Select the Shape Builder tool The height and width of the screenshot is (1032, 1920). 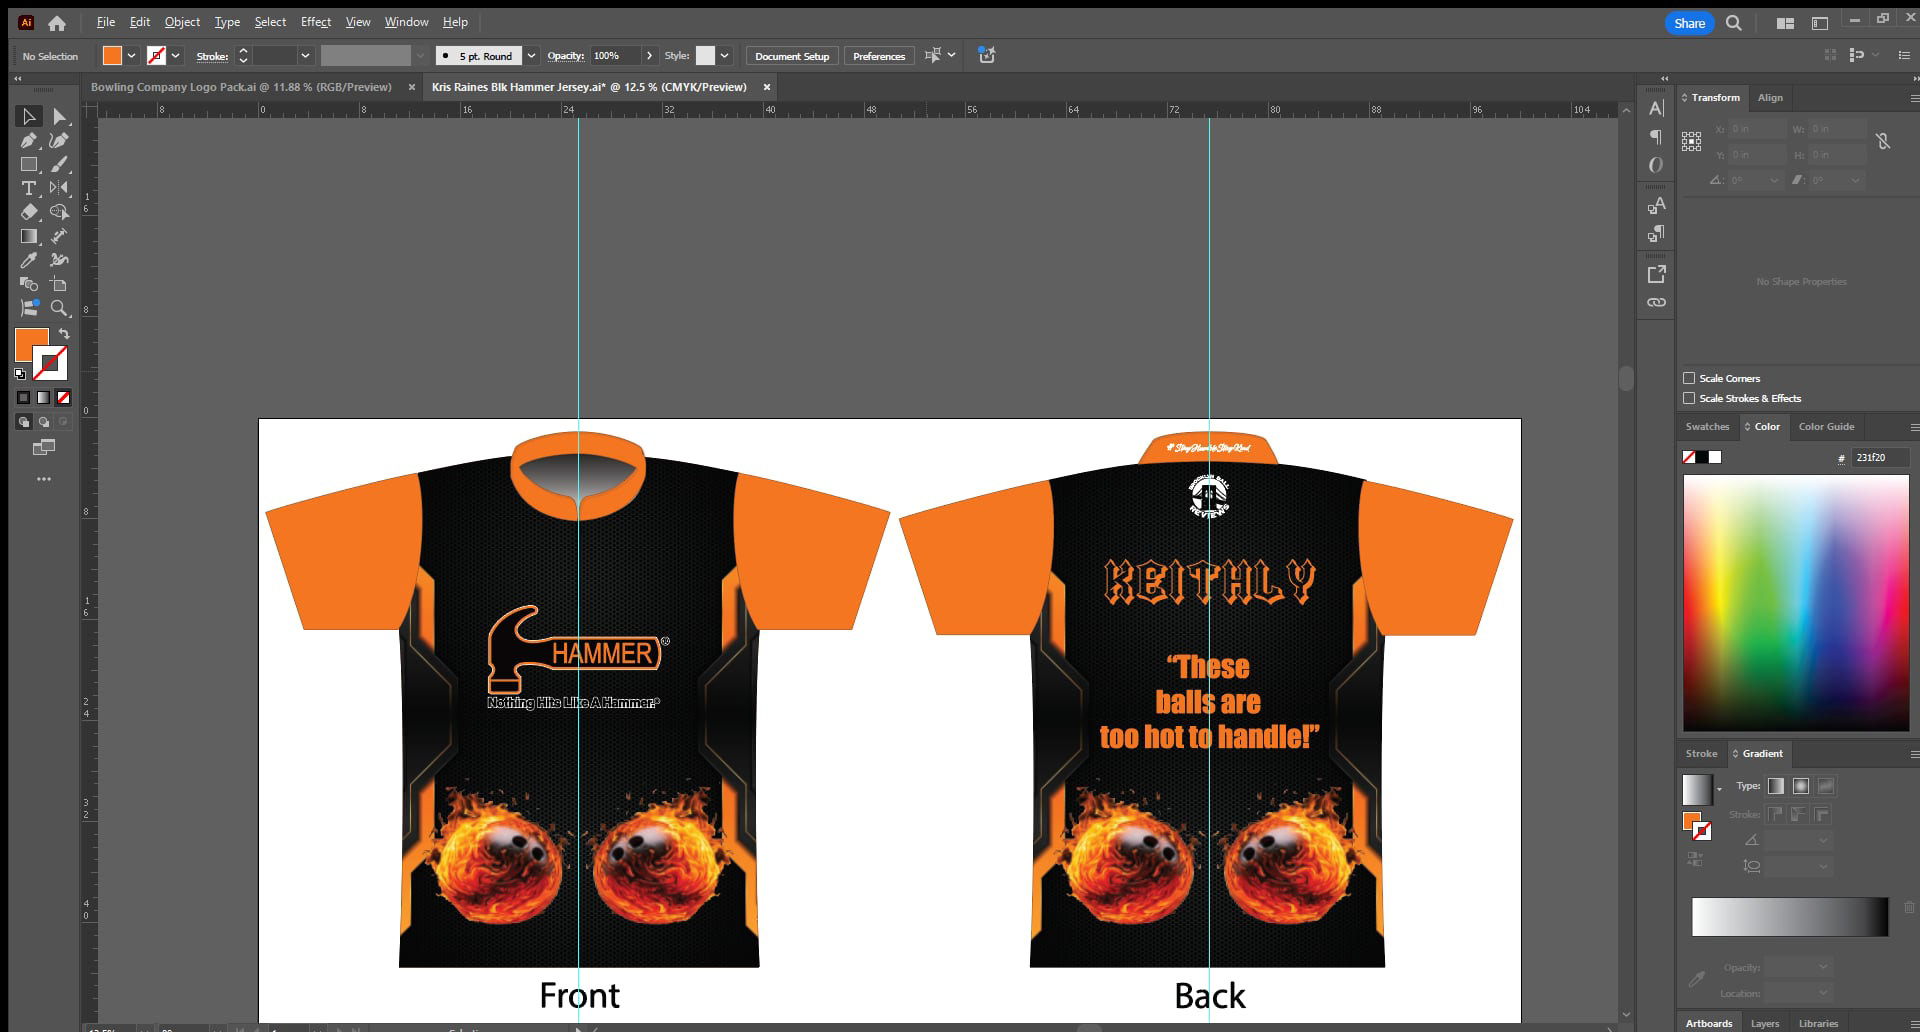(x=59, y=212)
